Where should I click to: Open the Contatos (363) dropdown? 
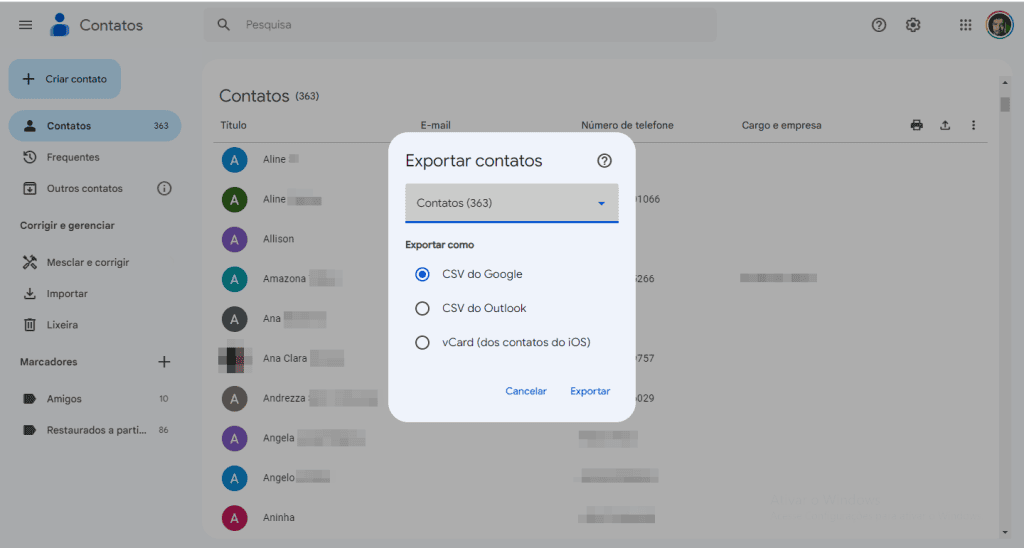coord(511,203)
